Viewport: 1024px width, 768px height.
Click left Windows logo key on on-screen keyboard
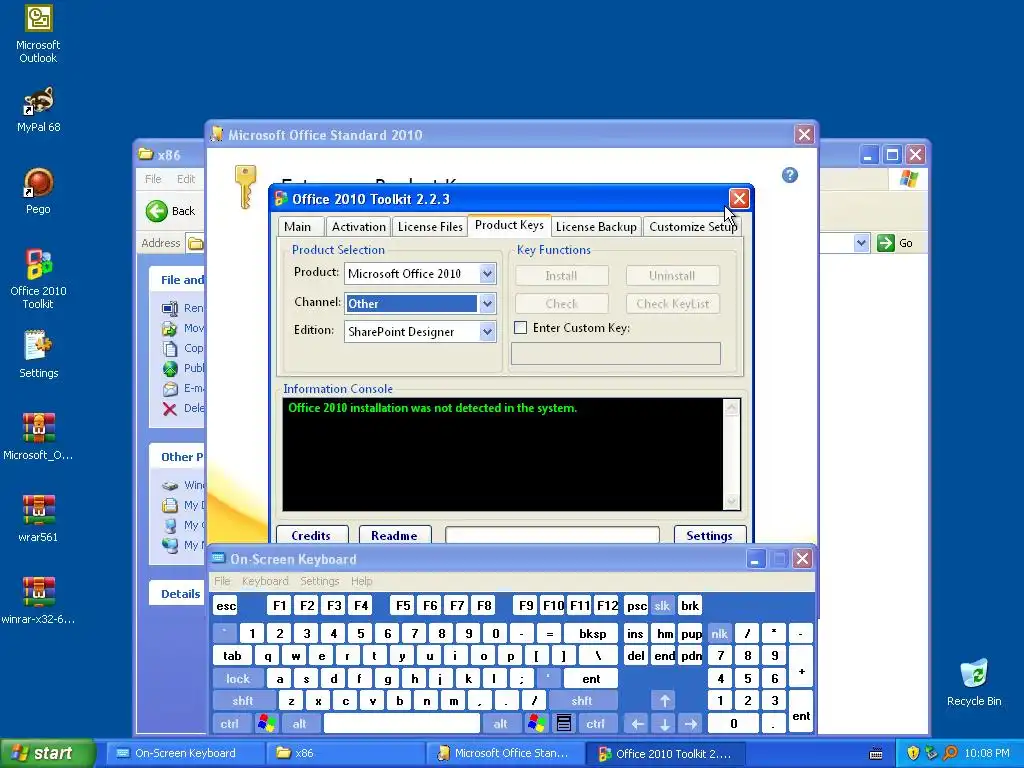click(266, 724)
